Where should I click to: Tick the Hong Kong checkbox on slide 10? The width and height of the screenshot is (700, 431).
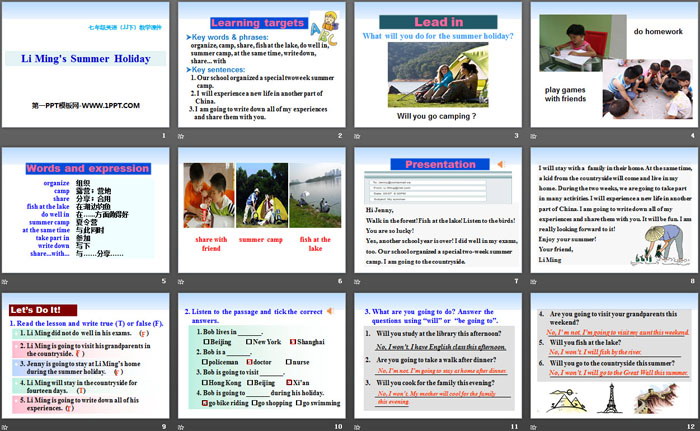[x=205, y=382]
